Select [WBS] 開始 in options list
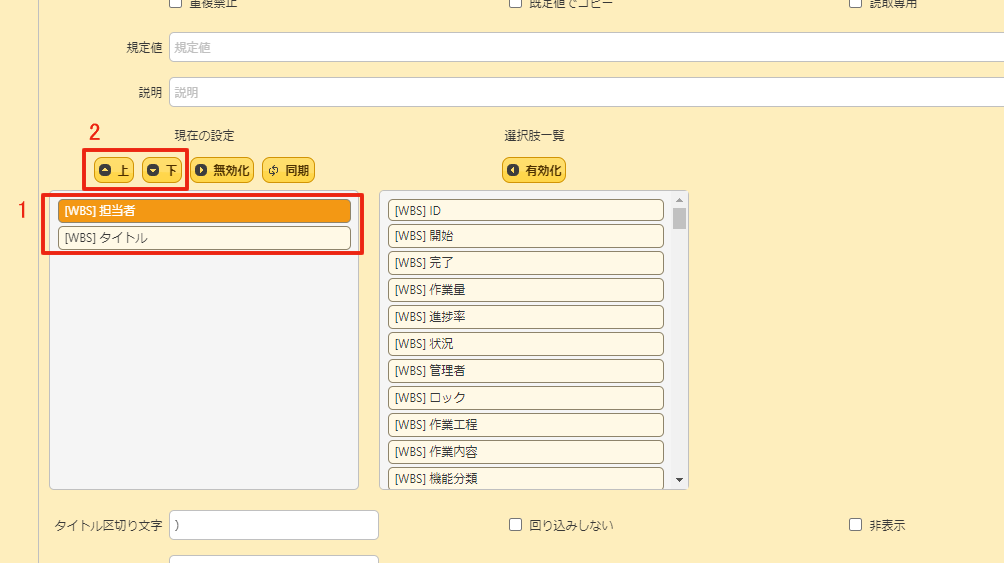The height and width of the screenshot is (563, 1004). click(x=526, y=236)
